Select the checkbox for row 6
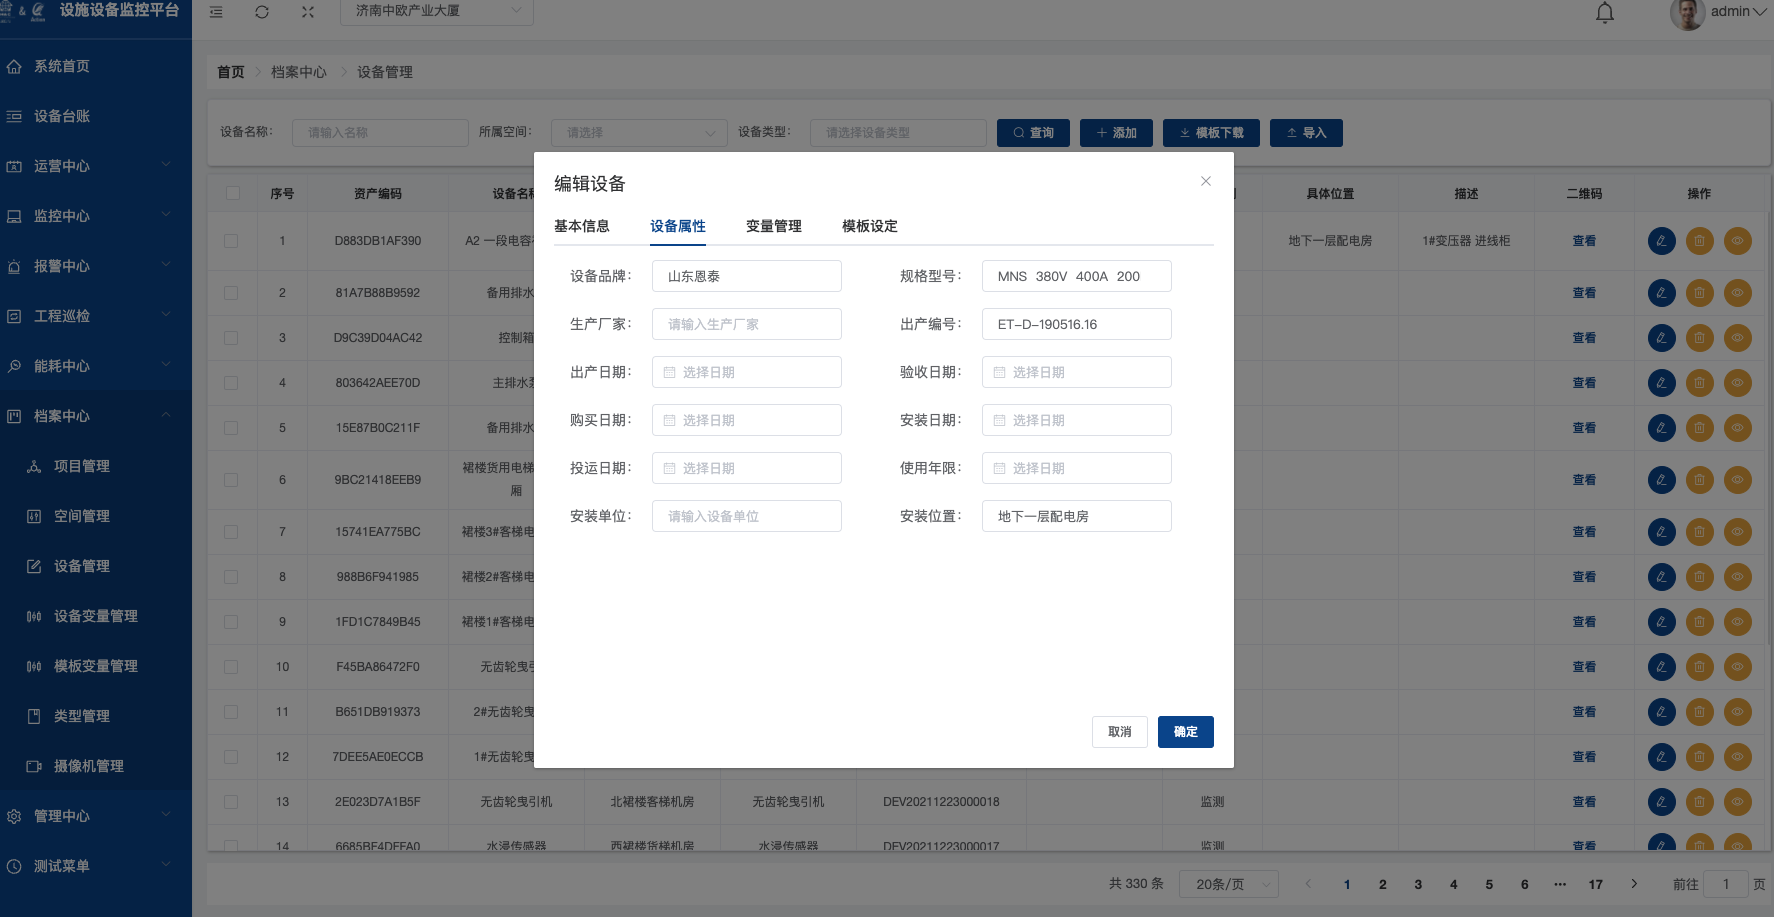Viewport: 1774px width, 917px height. coord(231,480)
